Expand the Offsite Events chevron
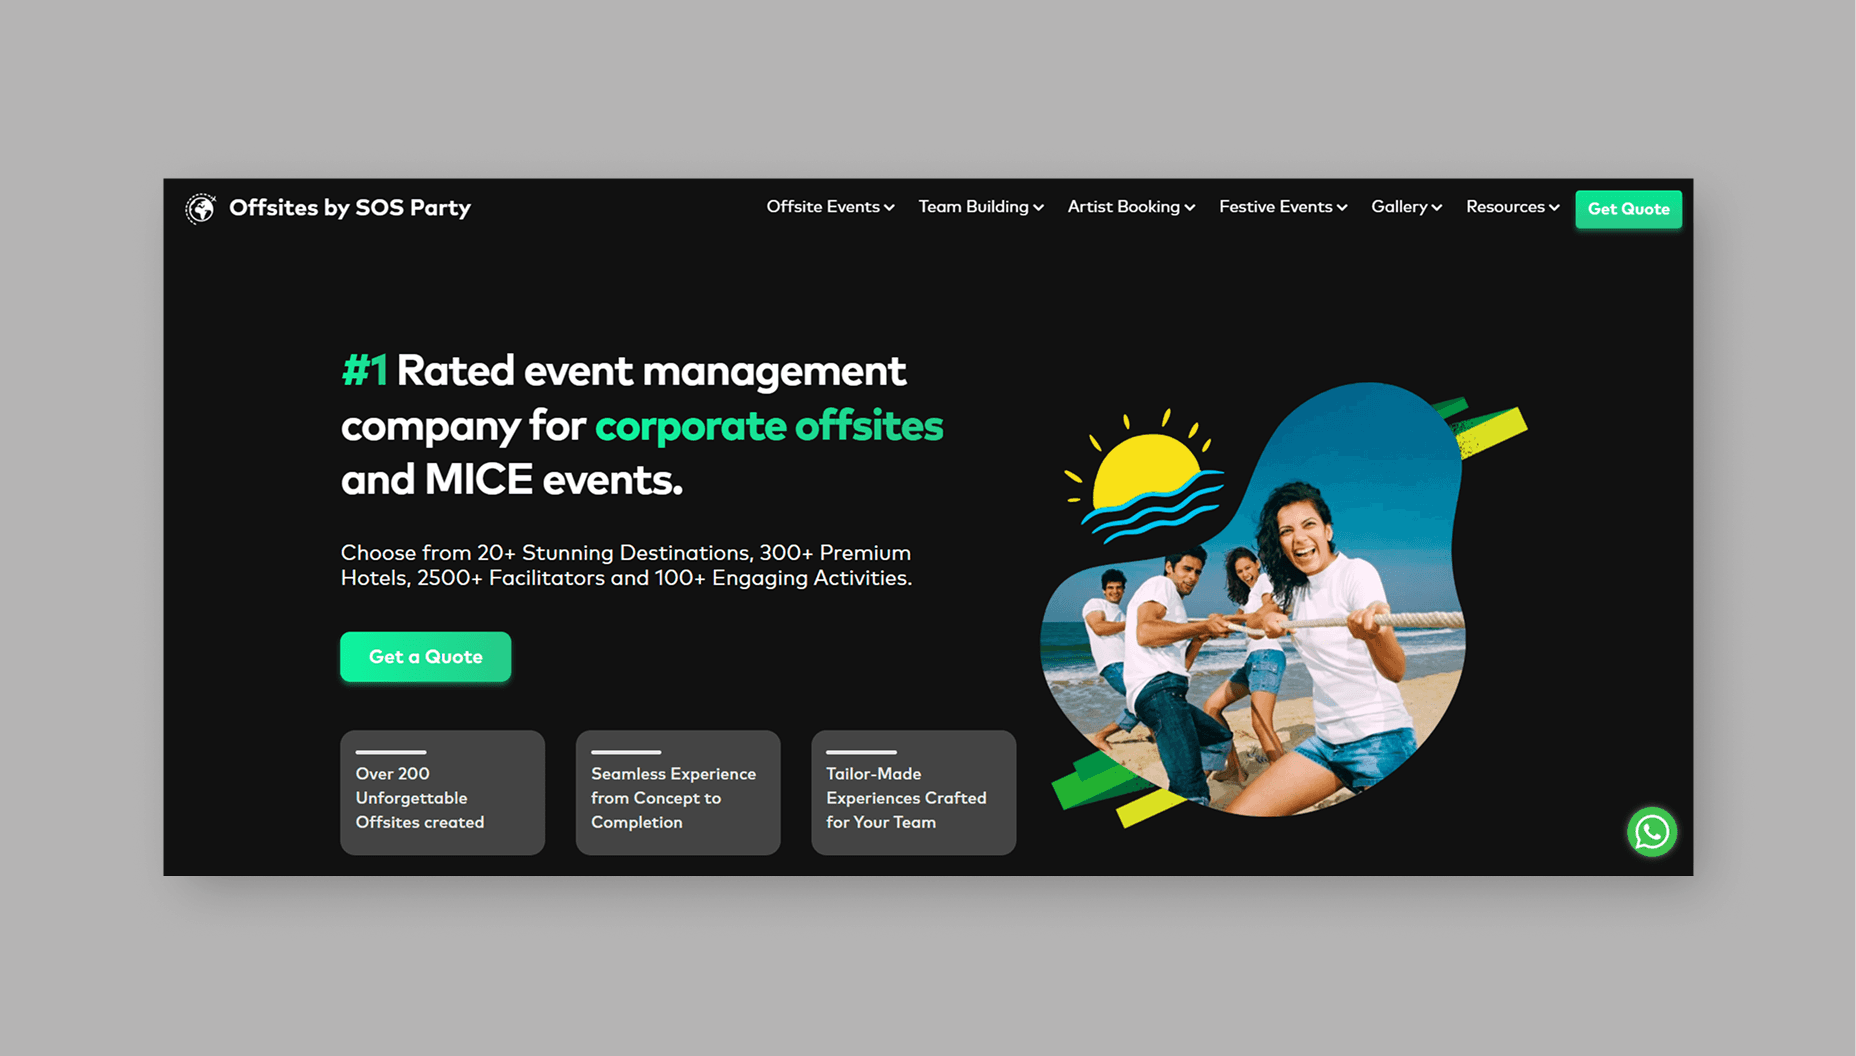The height and width of the screenshot is (1056, 1856). coord(889,208)
